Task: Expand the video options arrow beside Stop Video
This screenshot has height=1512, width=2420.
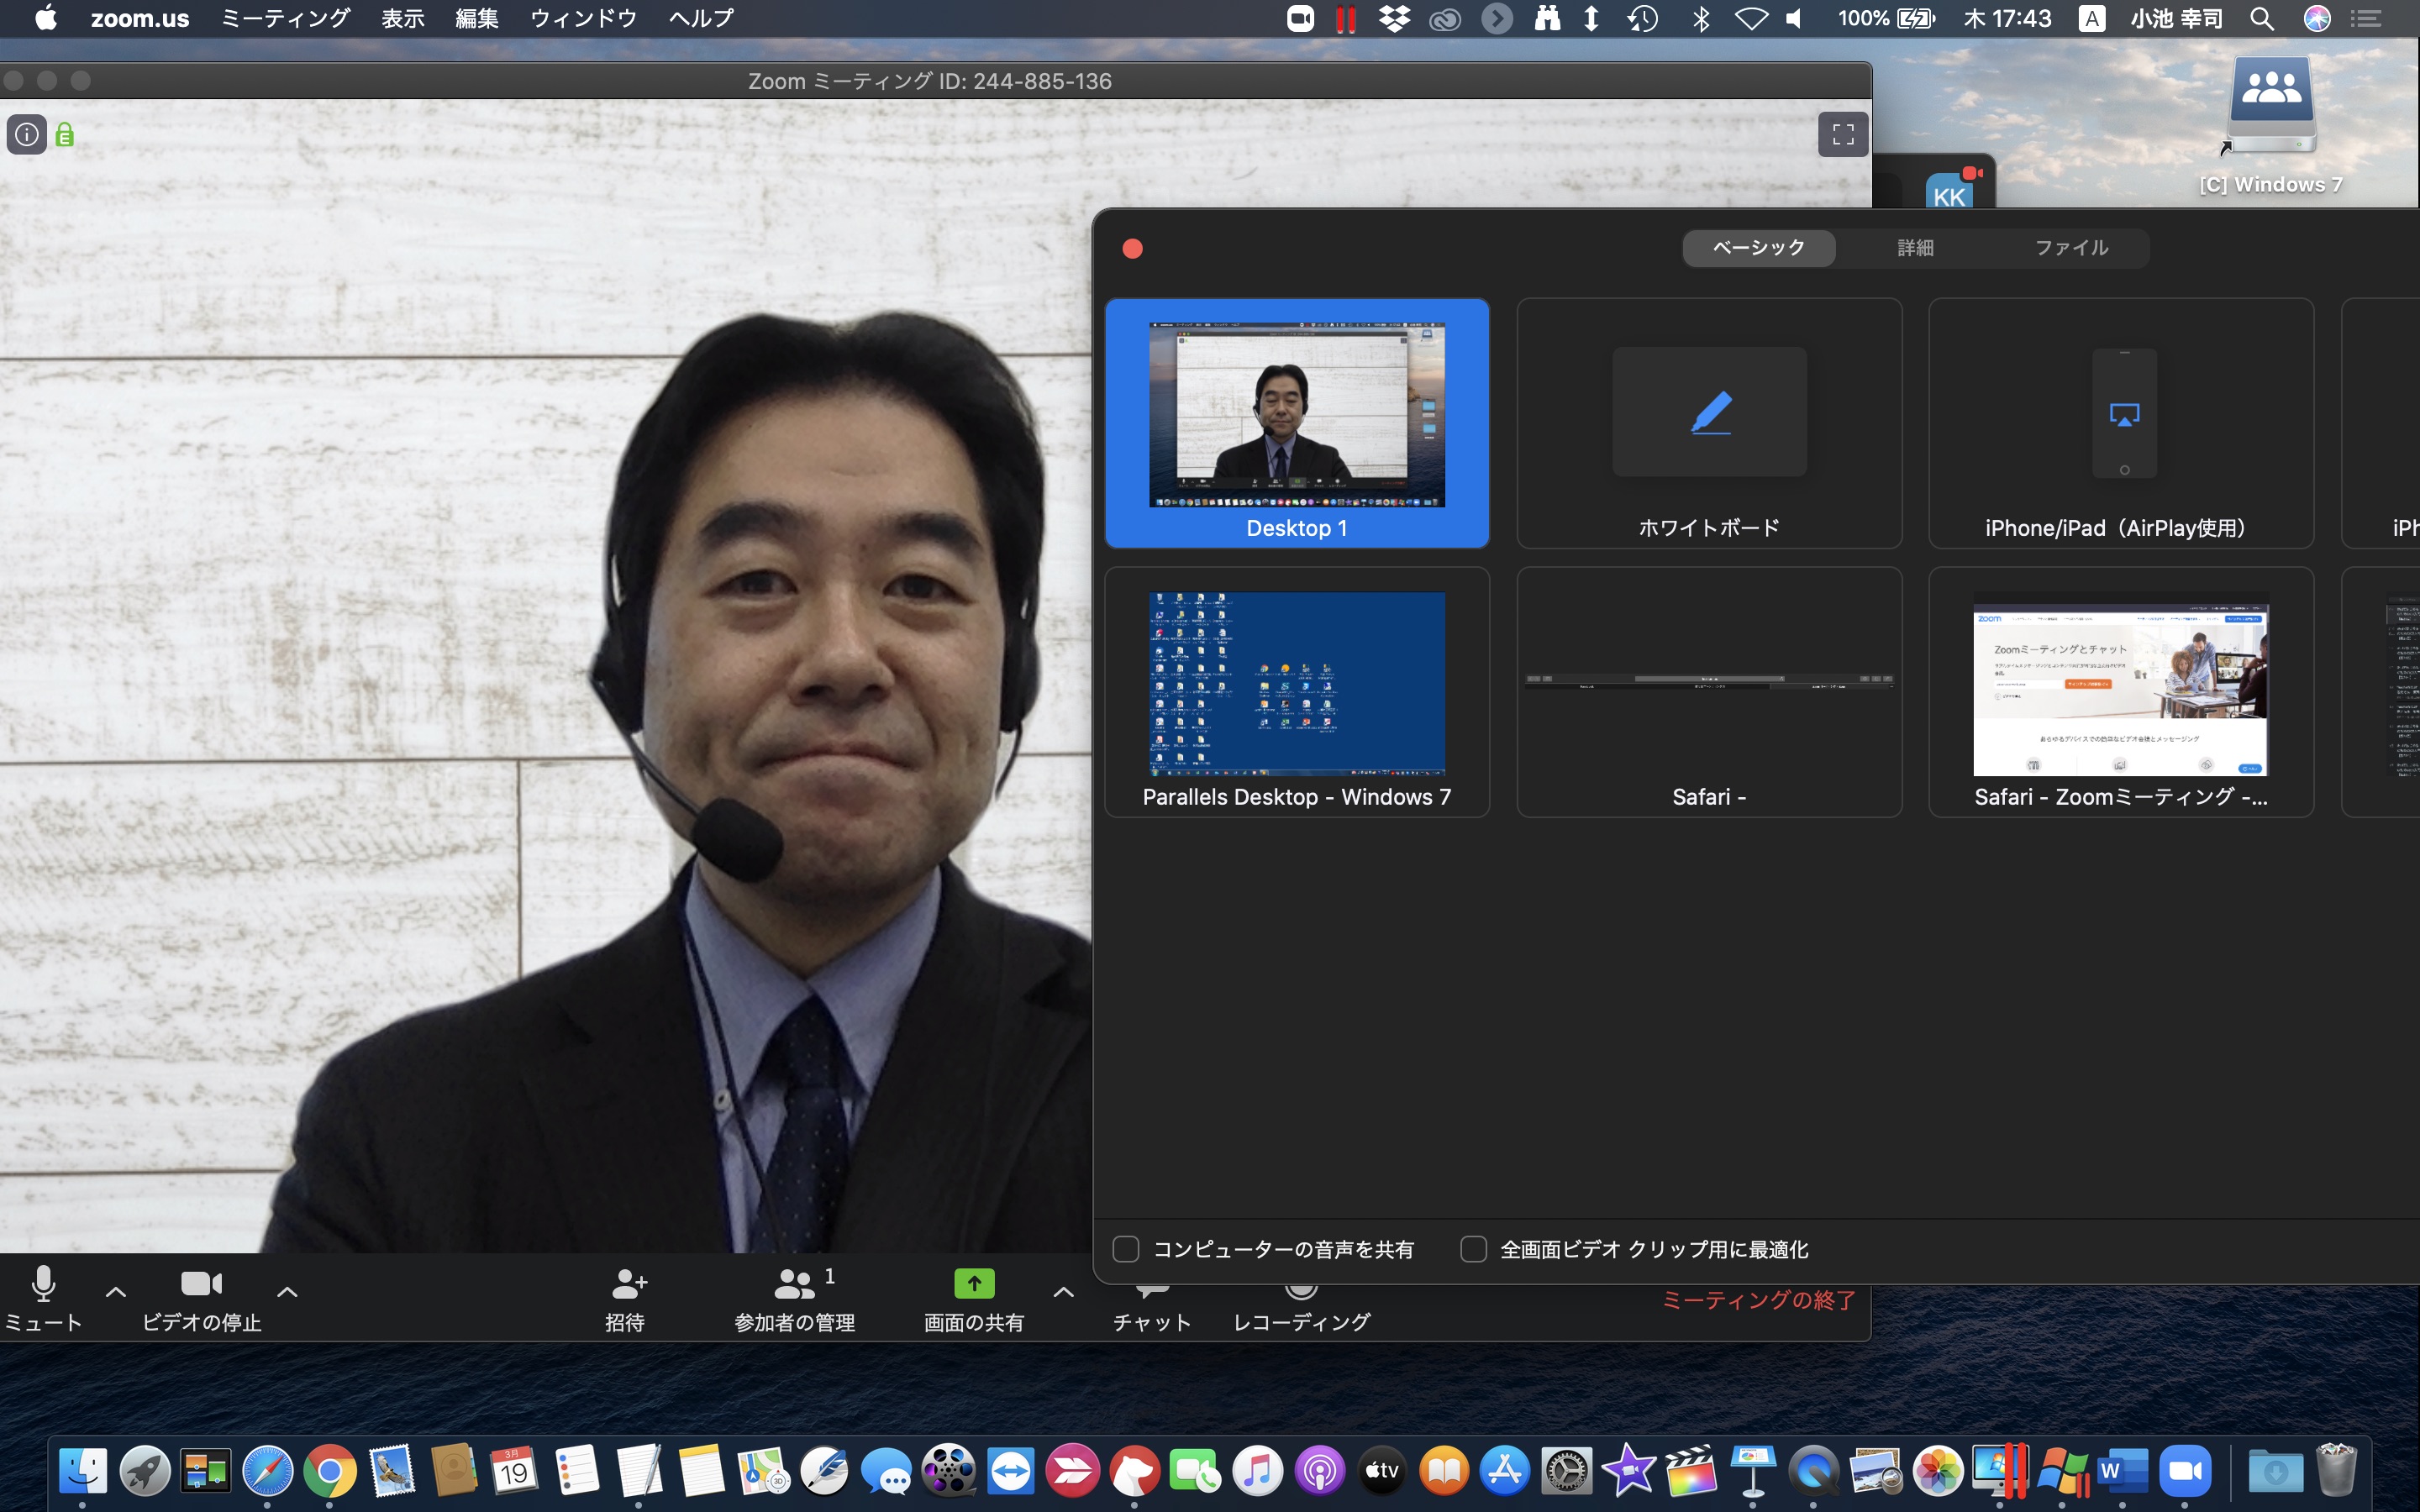Action: tap(287, 1291)
